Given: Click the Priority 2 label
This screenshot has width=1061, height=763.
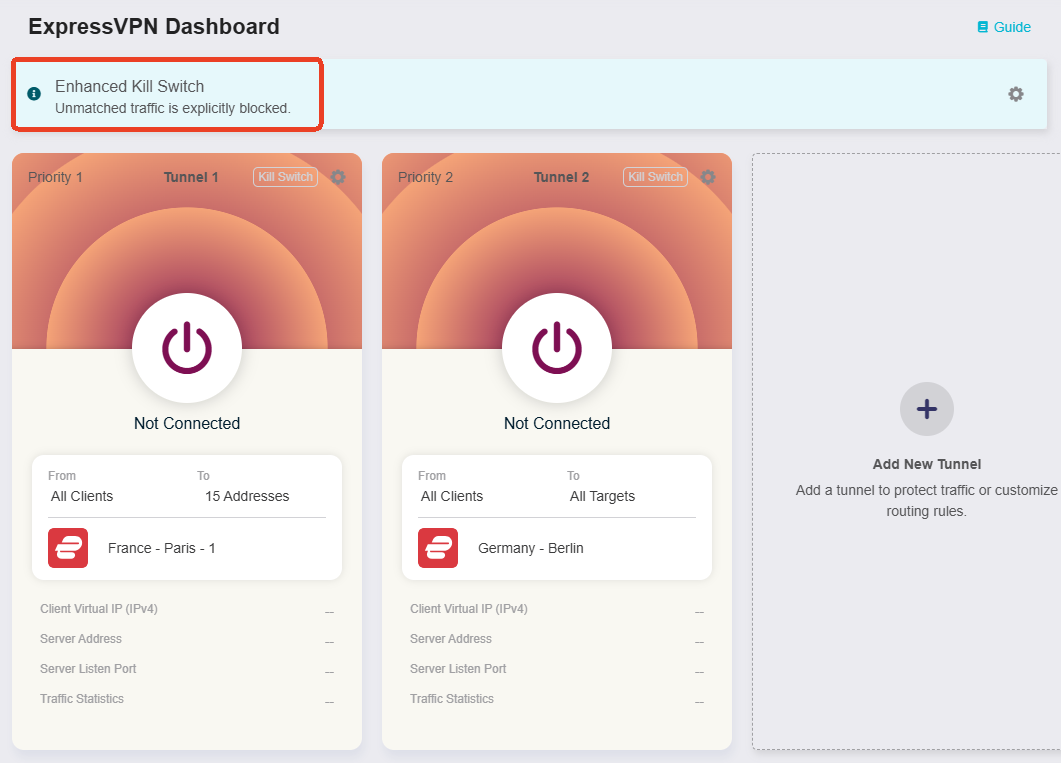Looking at the screenshot, I should tap(425, 177).
